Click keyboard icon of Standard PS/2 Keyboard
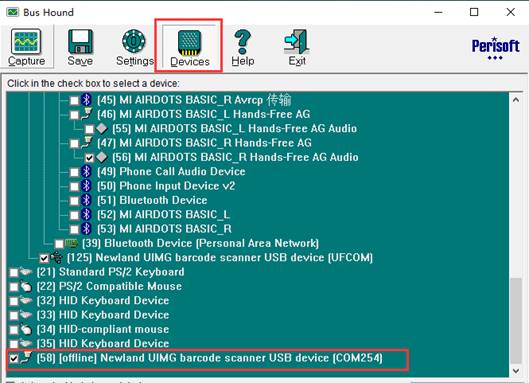Viewport: 529px width, 383px height. pyautogui.click(x=26, y=272)
